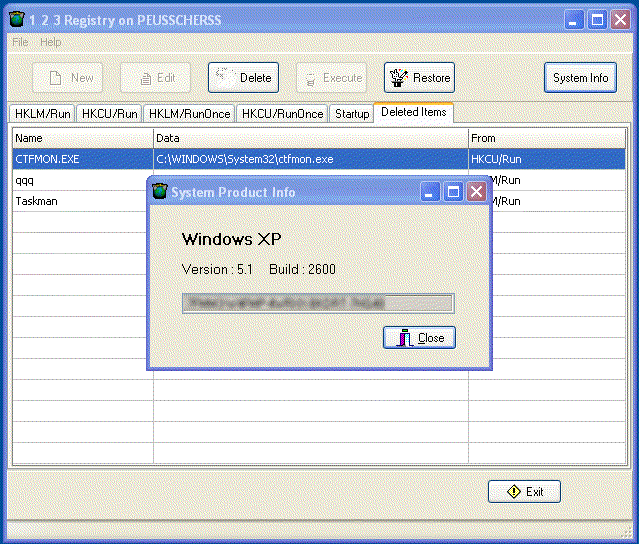Image resolution: width=639 pixels, height=544 pixels.
Task: Click the Exit button
Action: [524, 491]
